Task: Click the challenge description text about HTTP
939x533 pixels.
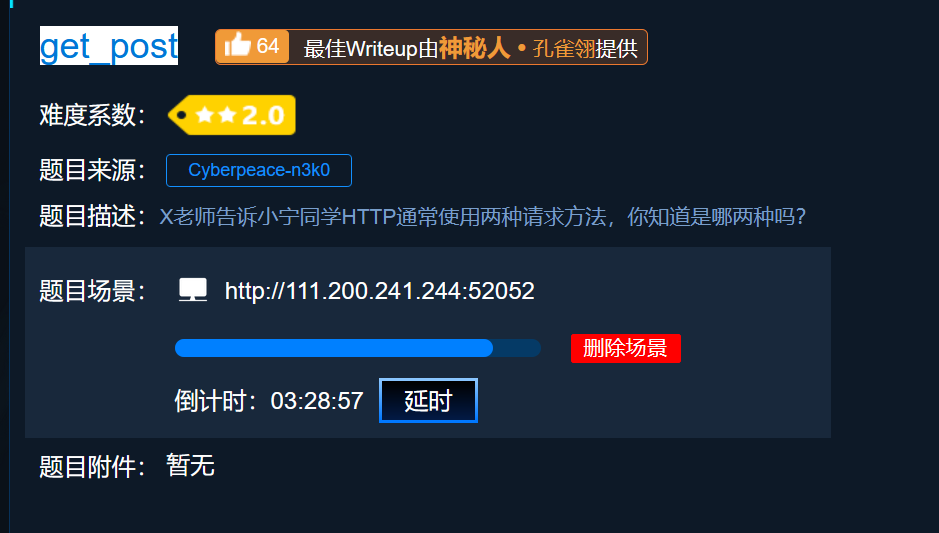Action: (483, 217)
